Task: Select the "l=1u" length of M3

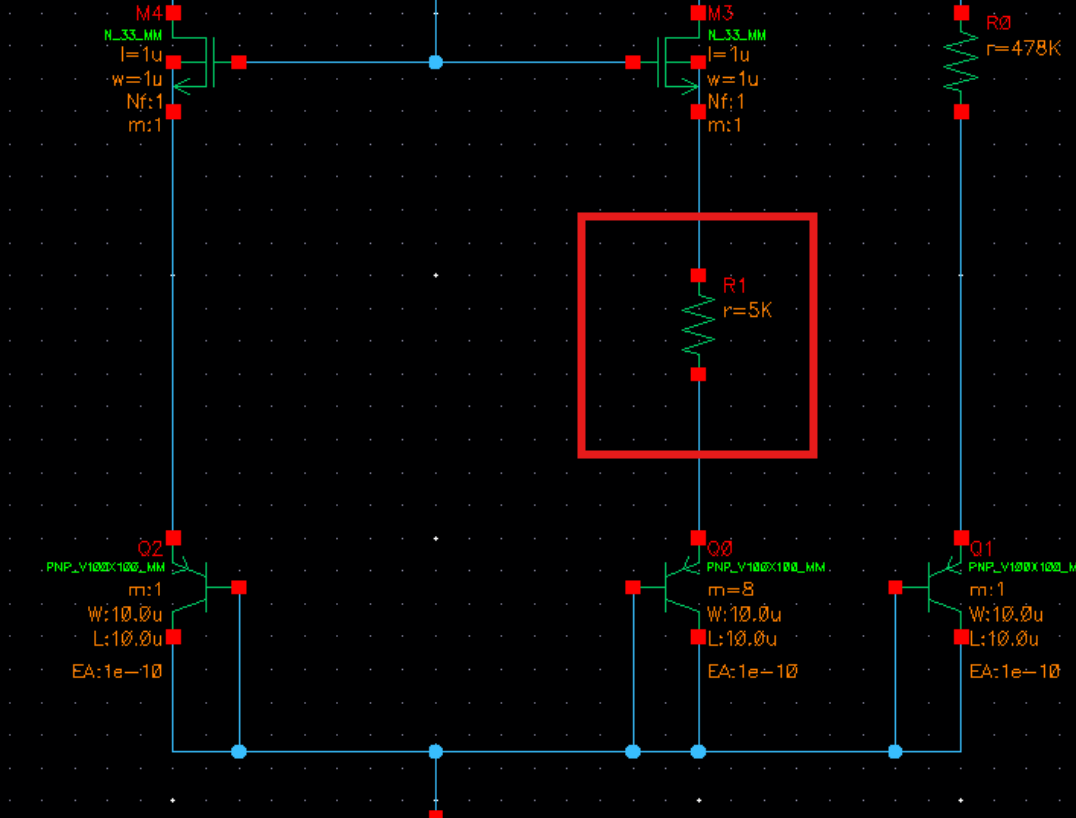Action: point(729,54)
